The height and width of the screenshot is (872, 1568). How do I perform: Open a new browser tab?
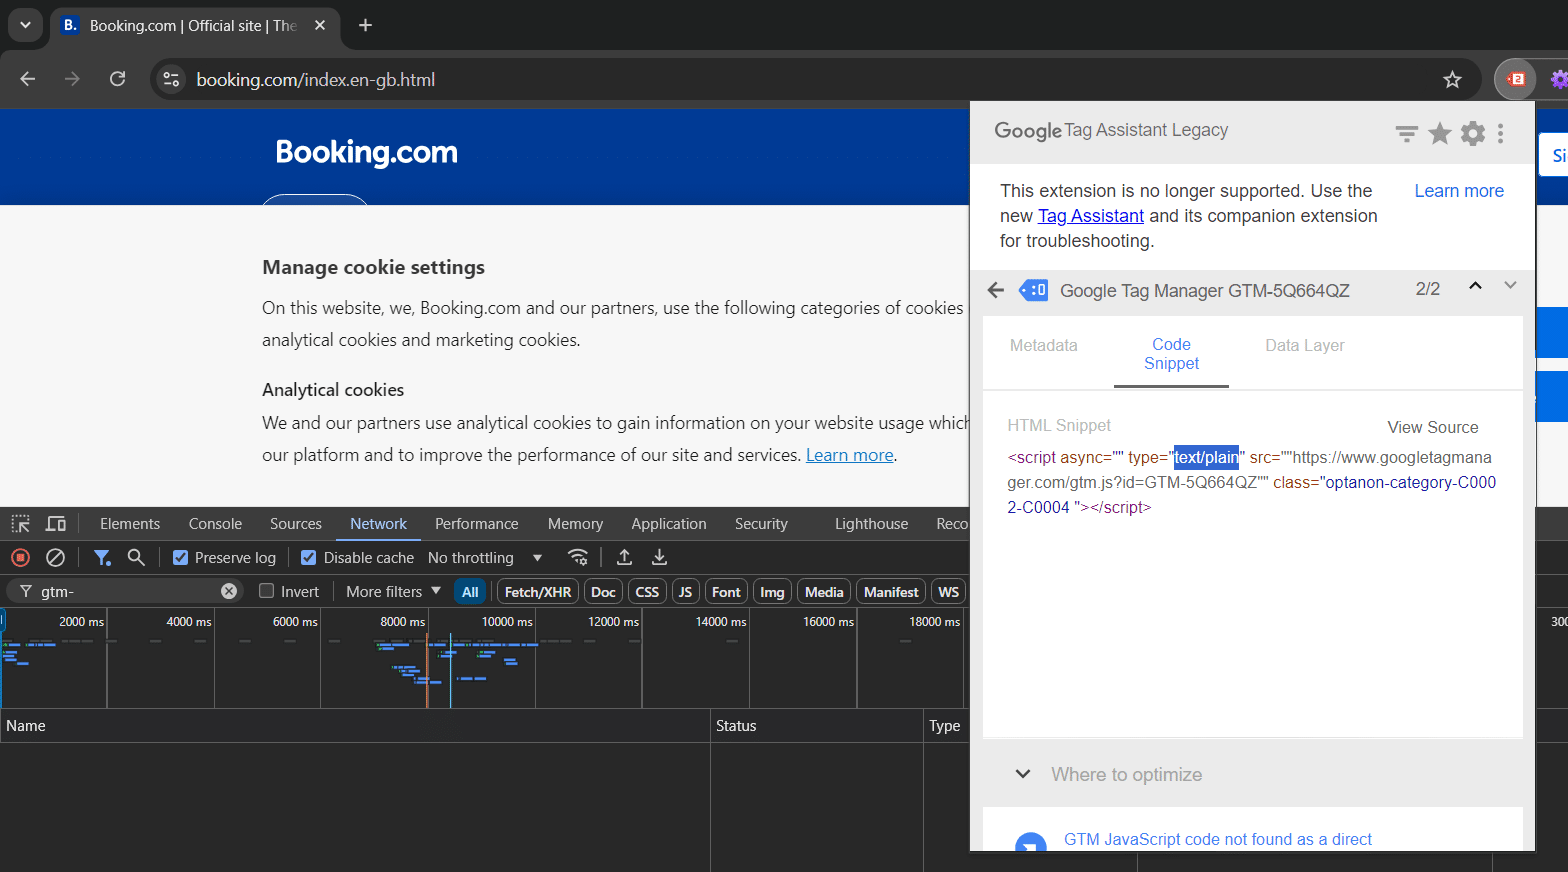click(x=365, y=25)
